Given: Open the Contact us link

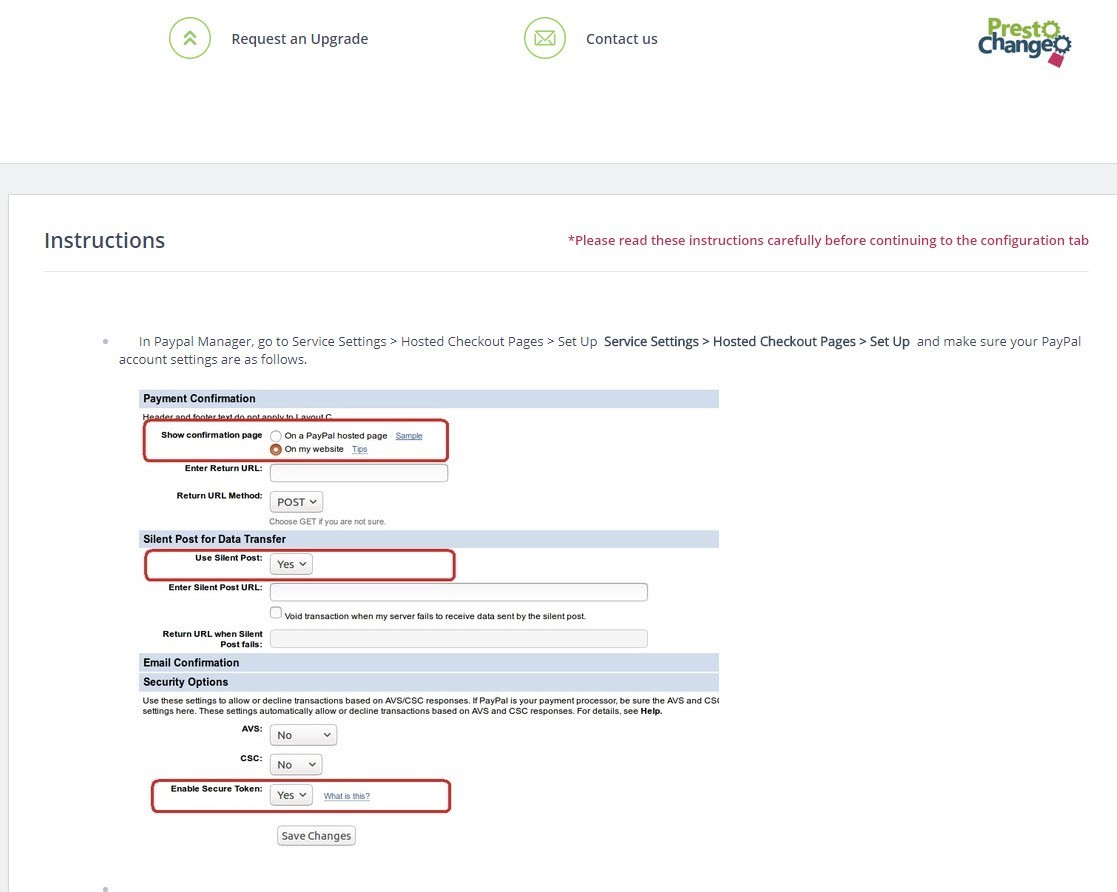Looking at the screenshot, I should pos(621,39).
